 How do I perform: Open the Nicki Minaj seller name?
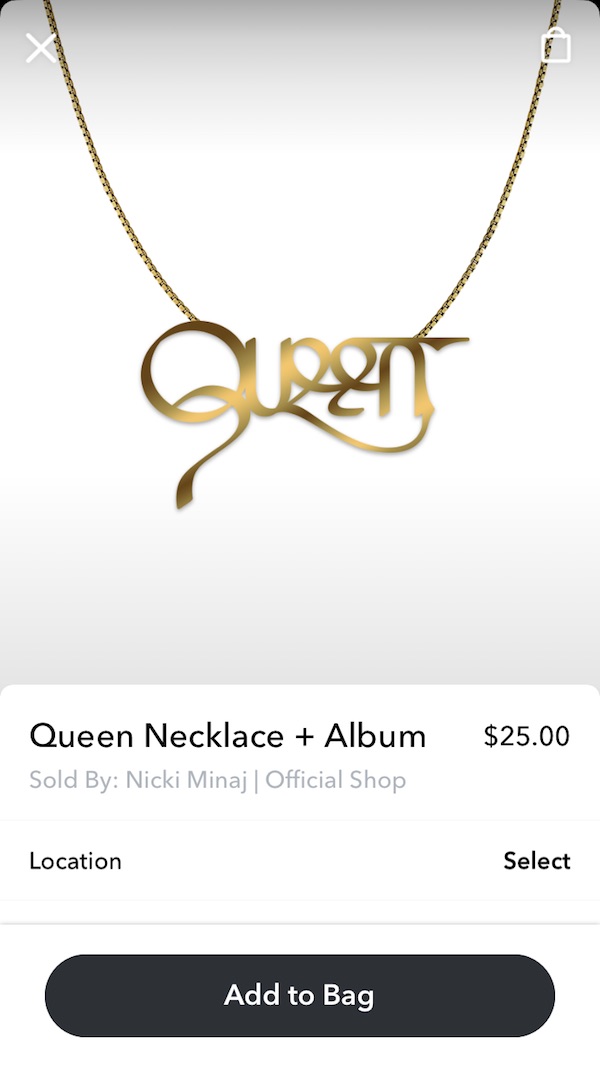[186, 780]
